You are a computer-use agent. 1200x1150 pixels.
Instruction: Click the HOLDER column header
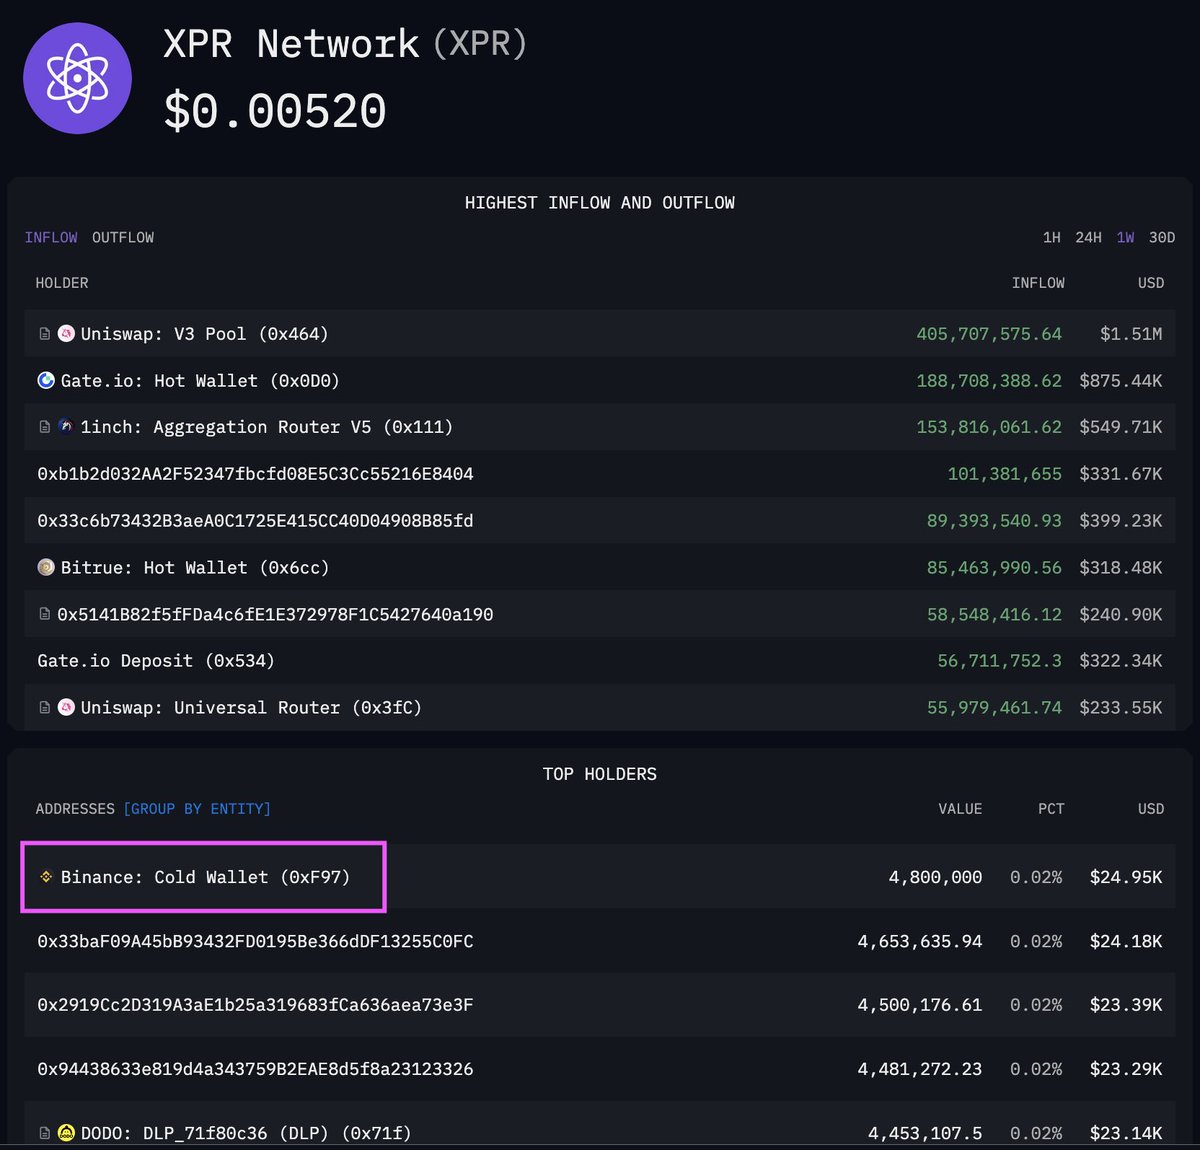[x=62, y=283]
